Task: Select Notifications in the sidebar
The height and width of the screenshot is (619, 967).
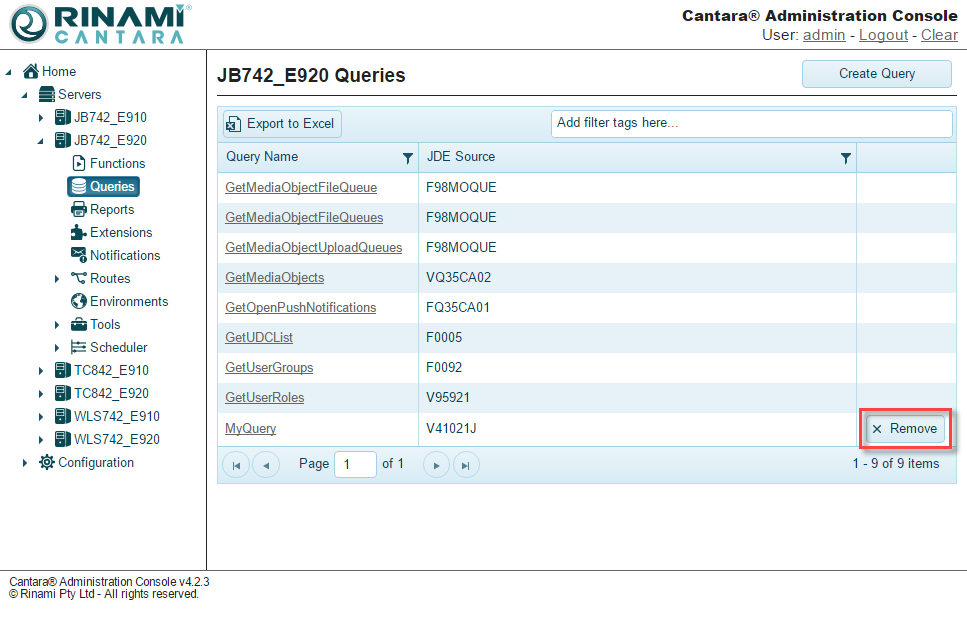Action: (124, 255)
